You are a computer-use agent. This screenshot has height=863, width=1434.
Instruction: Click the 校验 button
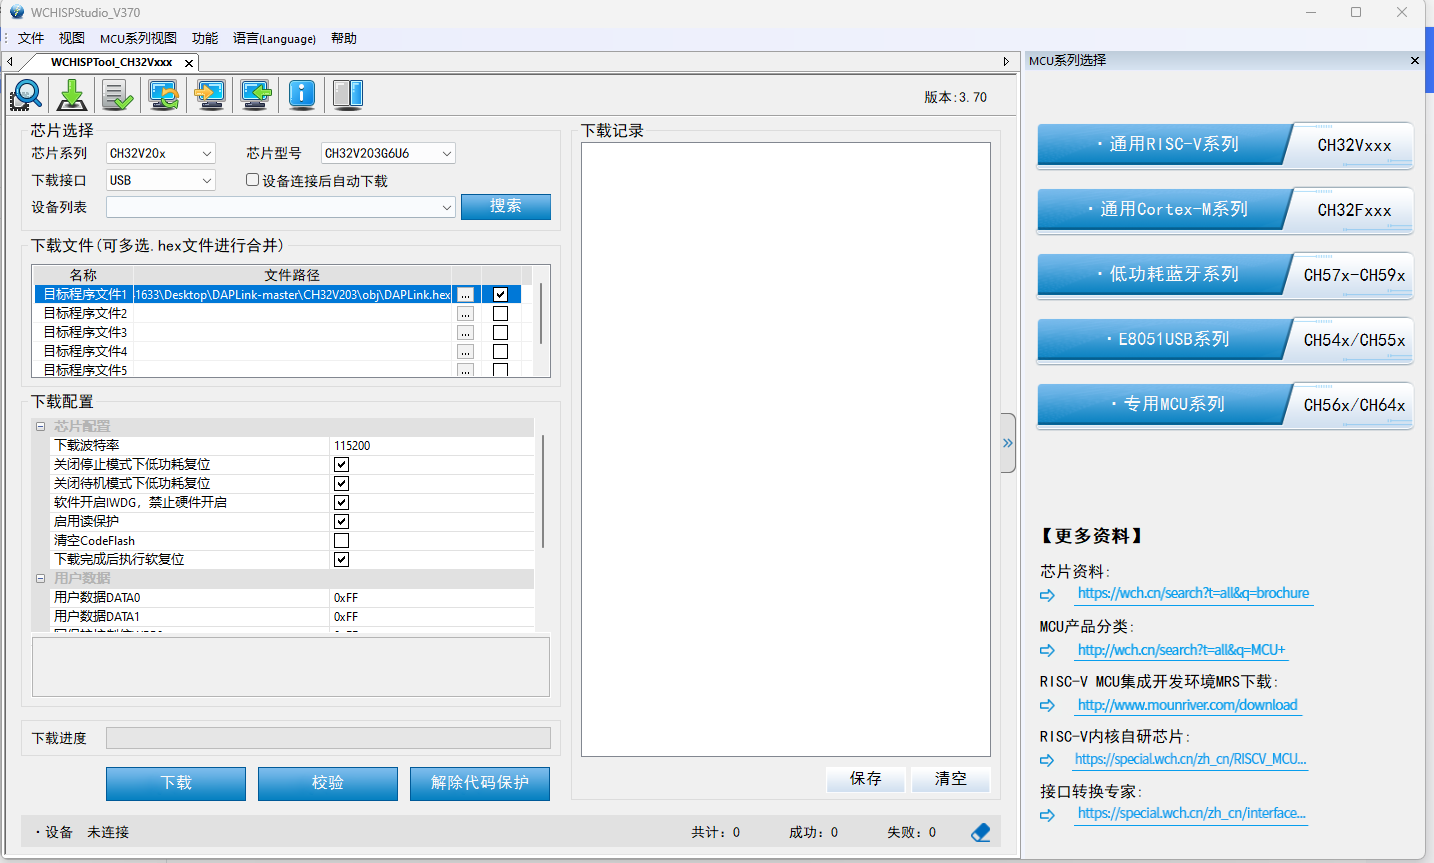[328, 783]
